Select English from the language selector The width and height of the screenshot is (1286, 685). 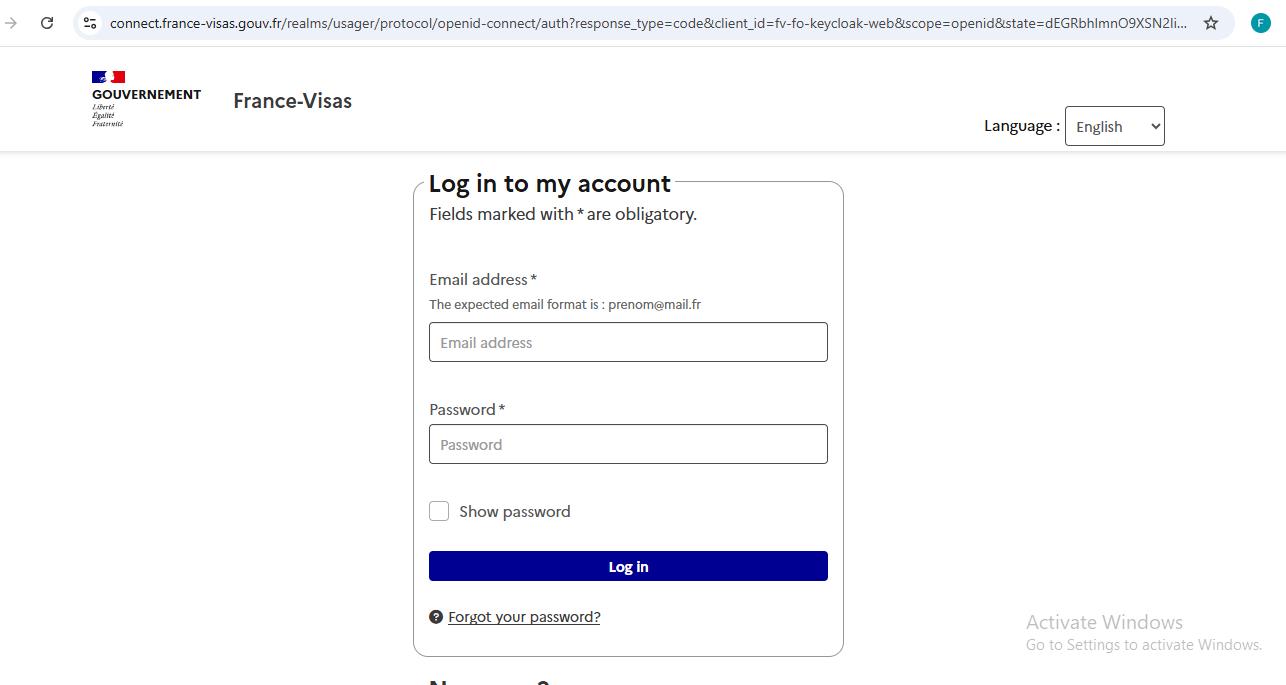tap(1114, 126)
